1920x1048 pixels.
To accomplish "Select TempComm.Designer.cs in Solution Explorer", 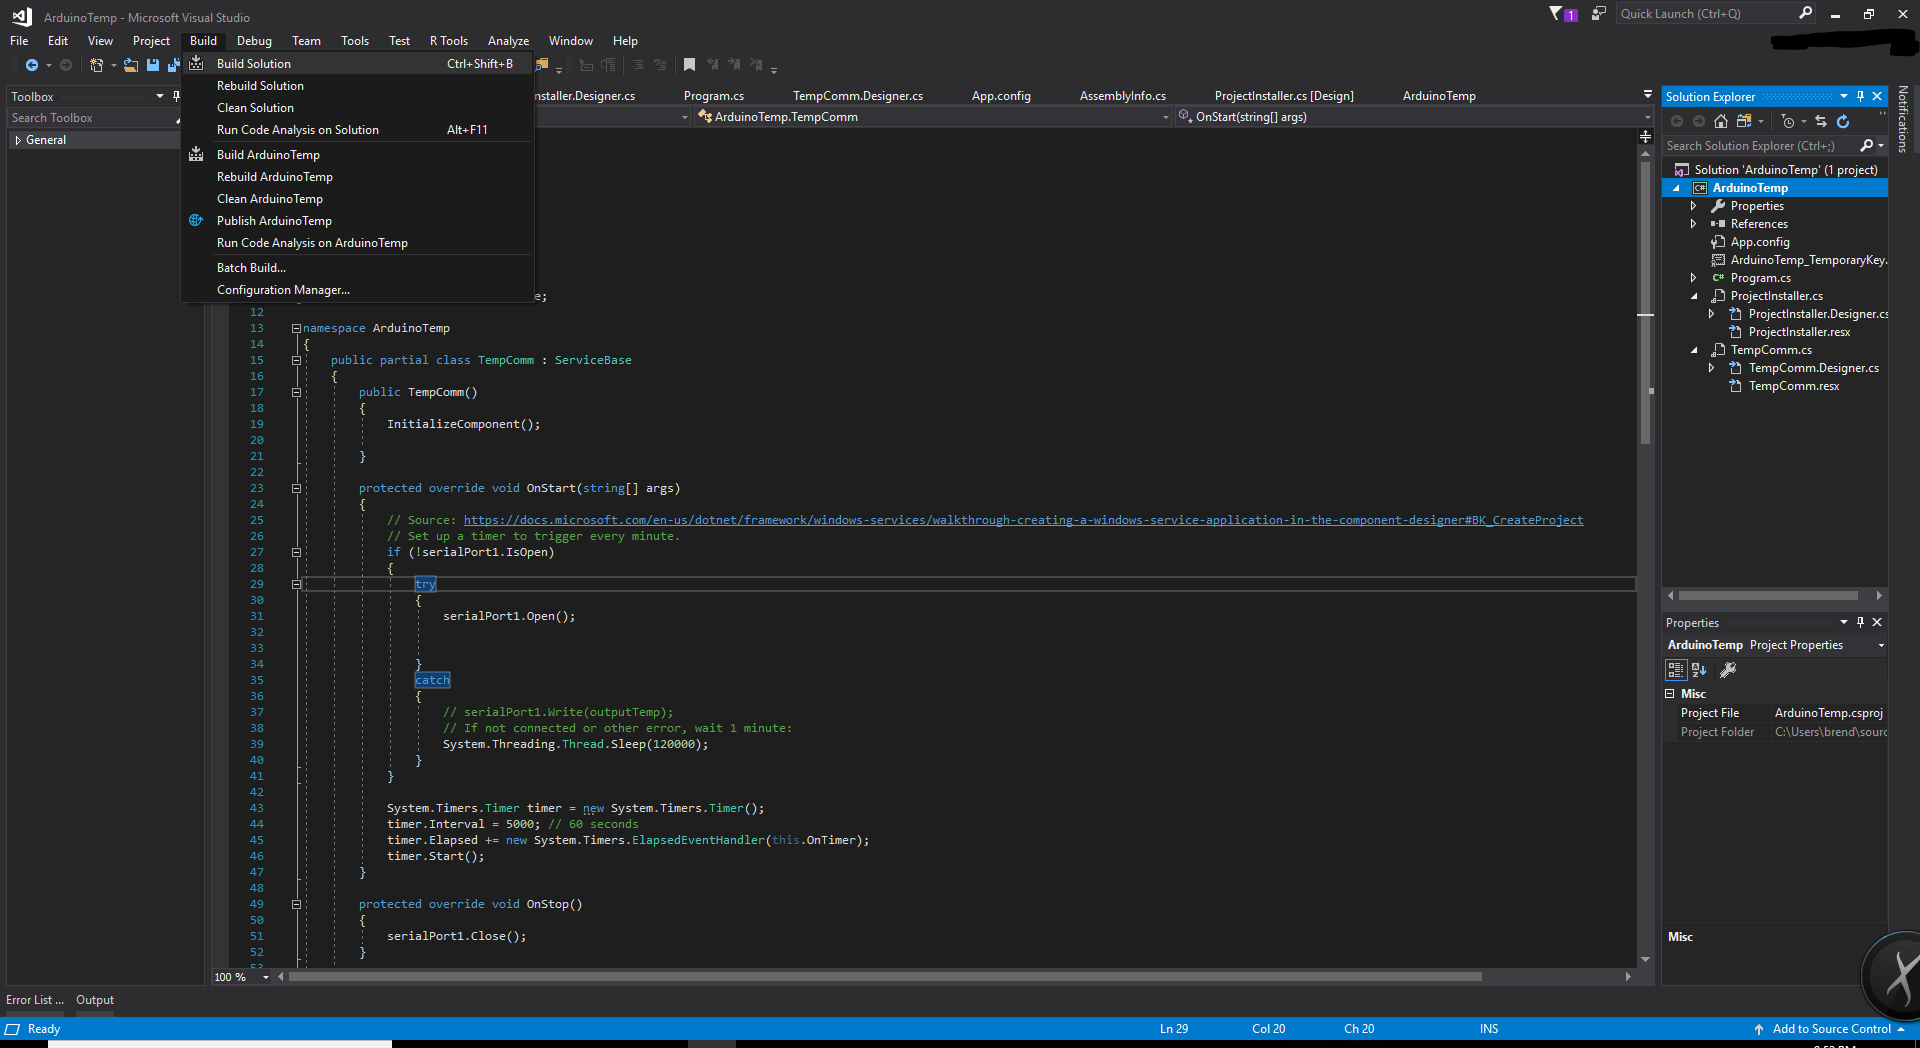I will (1813, 368).
